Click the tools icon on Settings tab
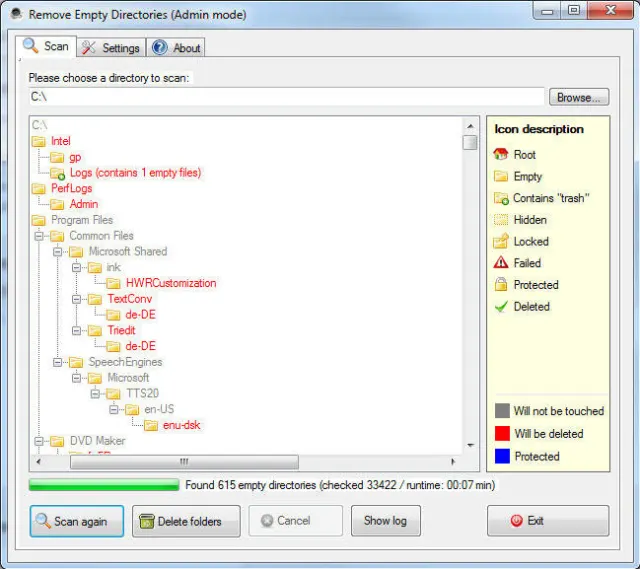The width and height of the screenshot is (640, 569). click(x=89, y=48)
